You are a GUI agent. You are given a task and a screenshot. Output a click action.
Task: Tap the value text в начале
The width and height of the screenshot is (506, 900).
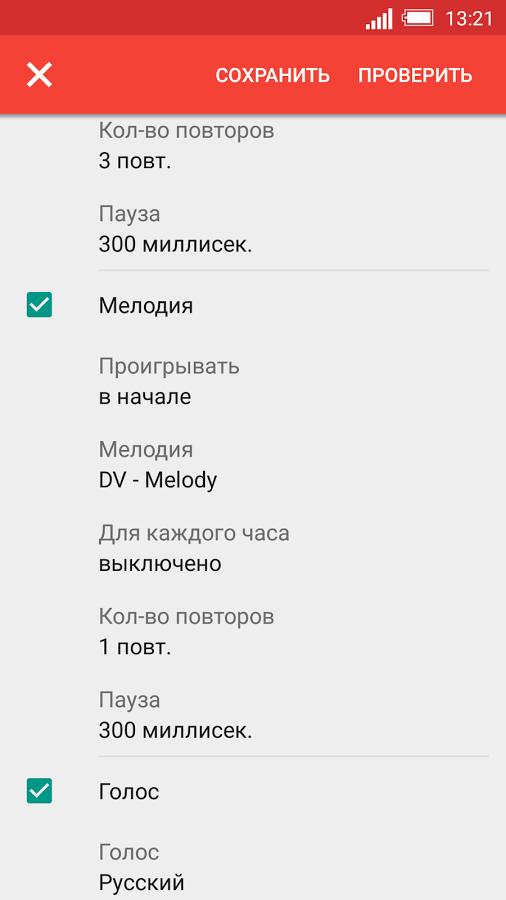pyautogui.click(x=145, y=397)
